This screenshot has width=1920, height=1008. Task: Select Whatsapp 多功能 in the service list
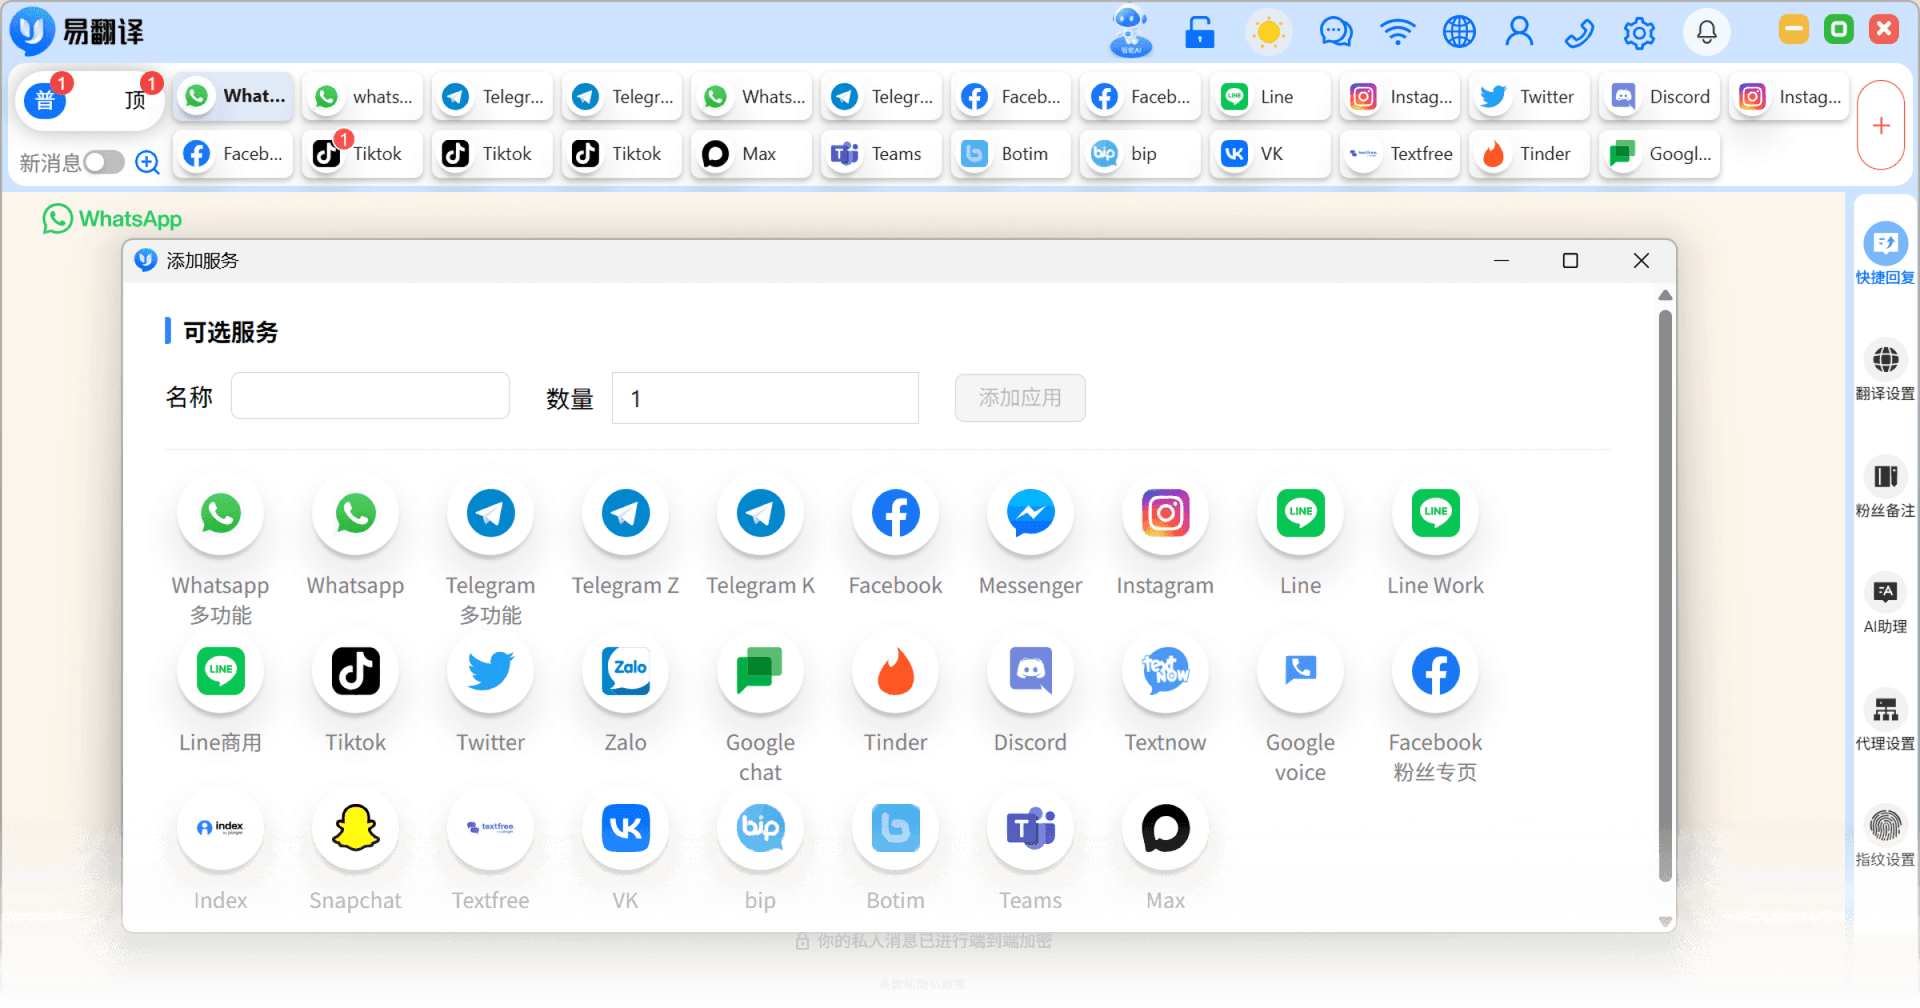coord(220,514)
